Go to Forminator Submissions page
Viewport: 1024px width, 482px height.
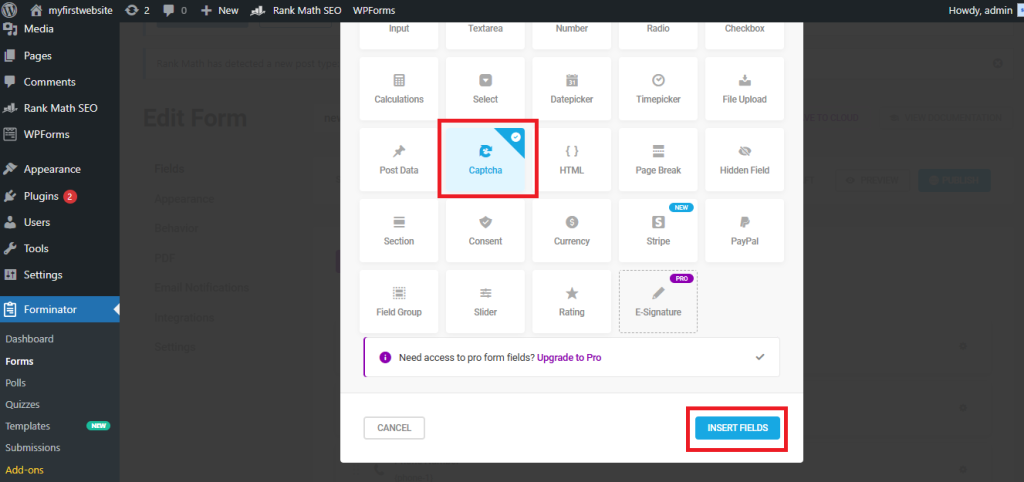tap(33, 447)
